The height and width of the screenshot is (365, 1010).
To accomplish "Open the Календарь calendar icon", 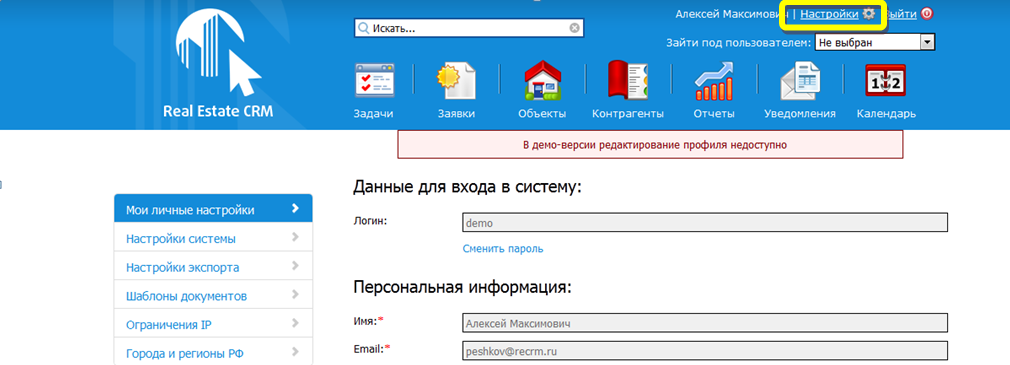I will tap(886, 80).
